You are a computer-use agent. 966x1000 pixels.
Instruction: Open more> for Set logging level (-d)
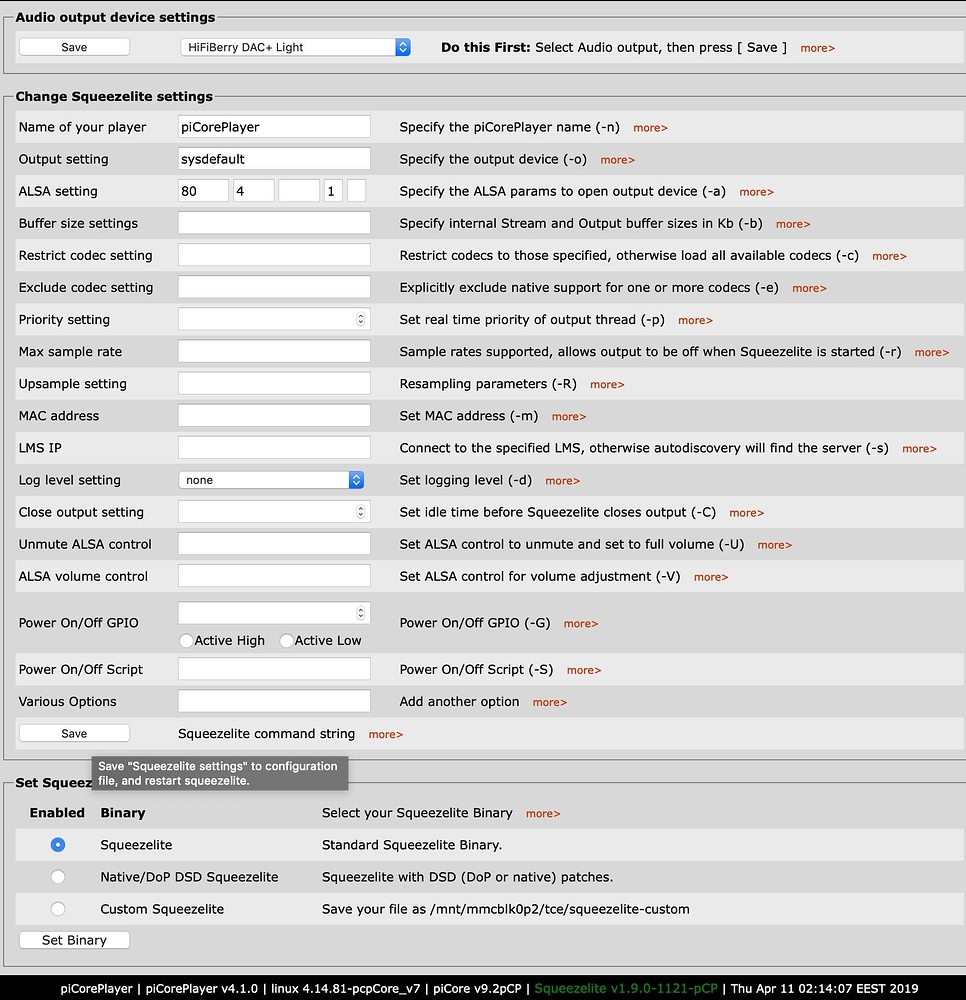[562, 480]
